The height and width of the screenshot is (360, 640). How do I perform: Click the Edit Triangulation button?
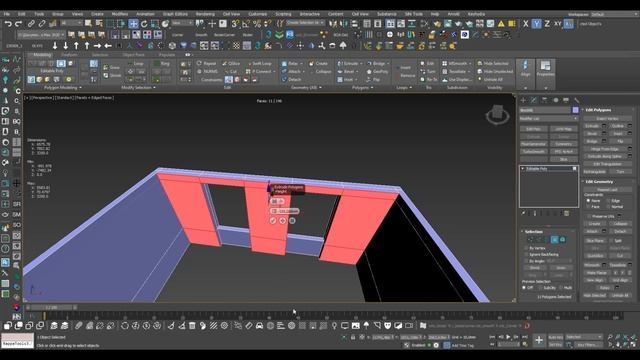coord(607,164)
